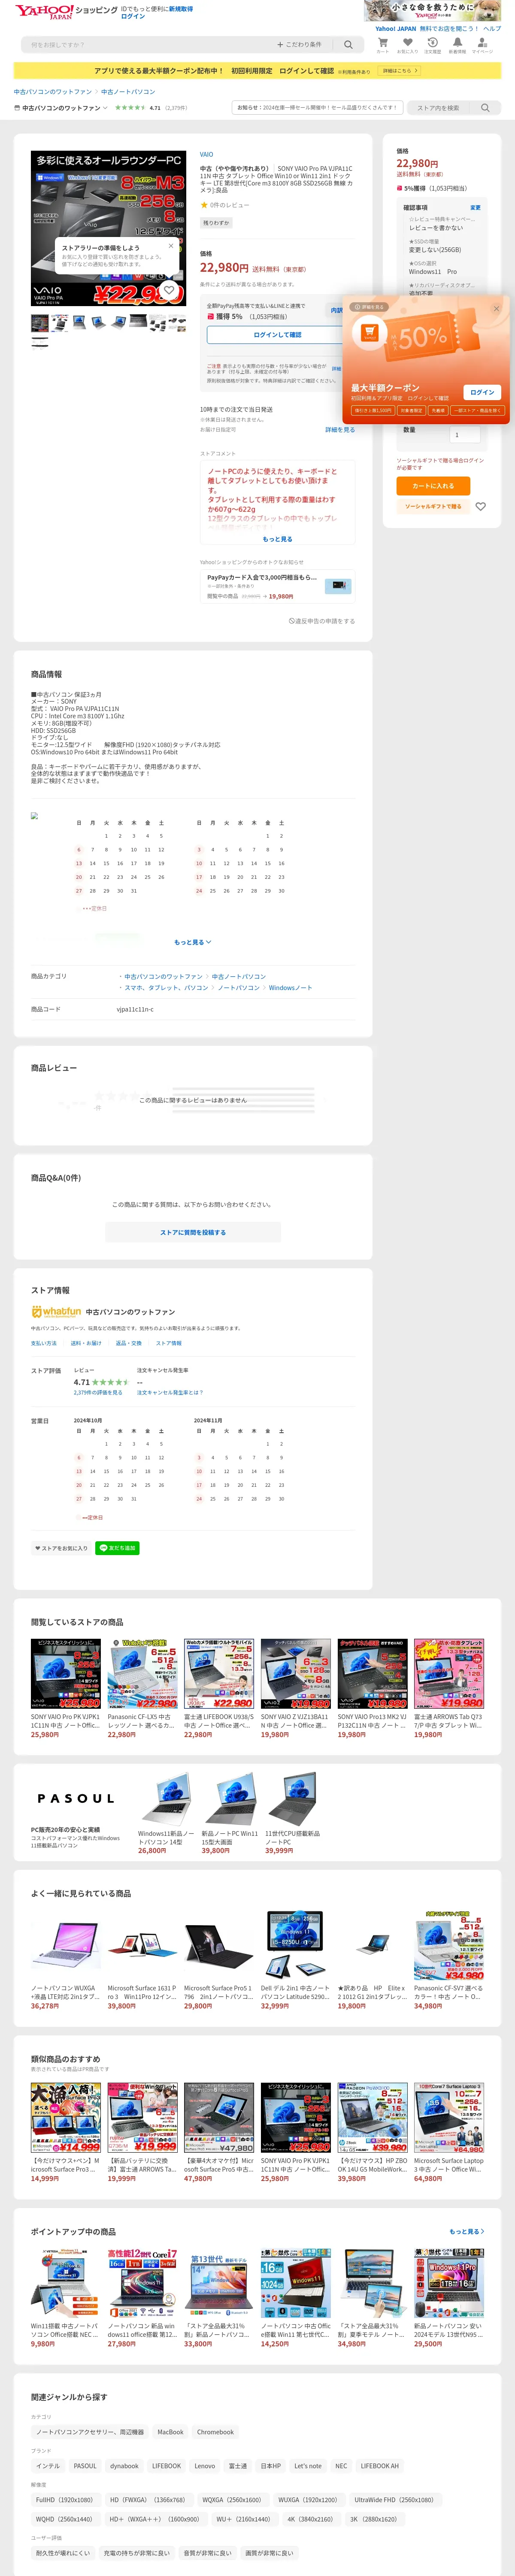Expand the 中古パソコンのワットファン store dropdown
The image size is (515, 2576).
point(62,108)
